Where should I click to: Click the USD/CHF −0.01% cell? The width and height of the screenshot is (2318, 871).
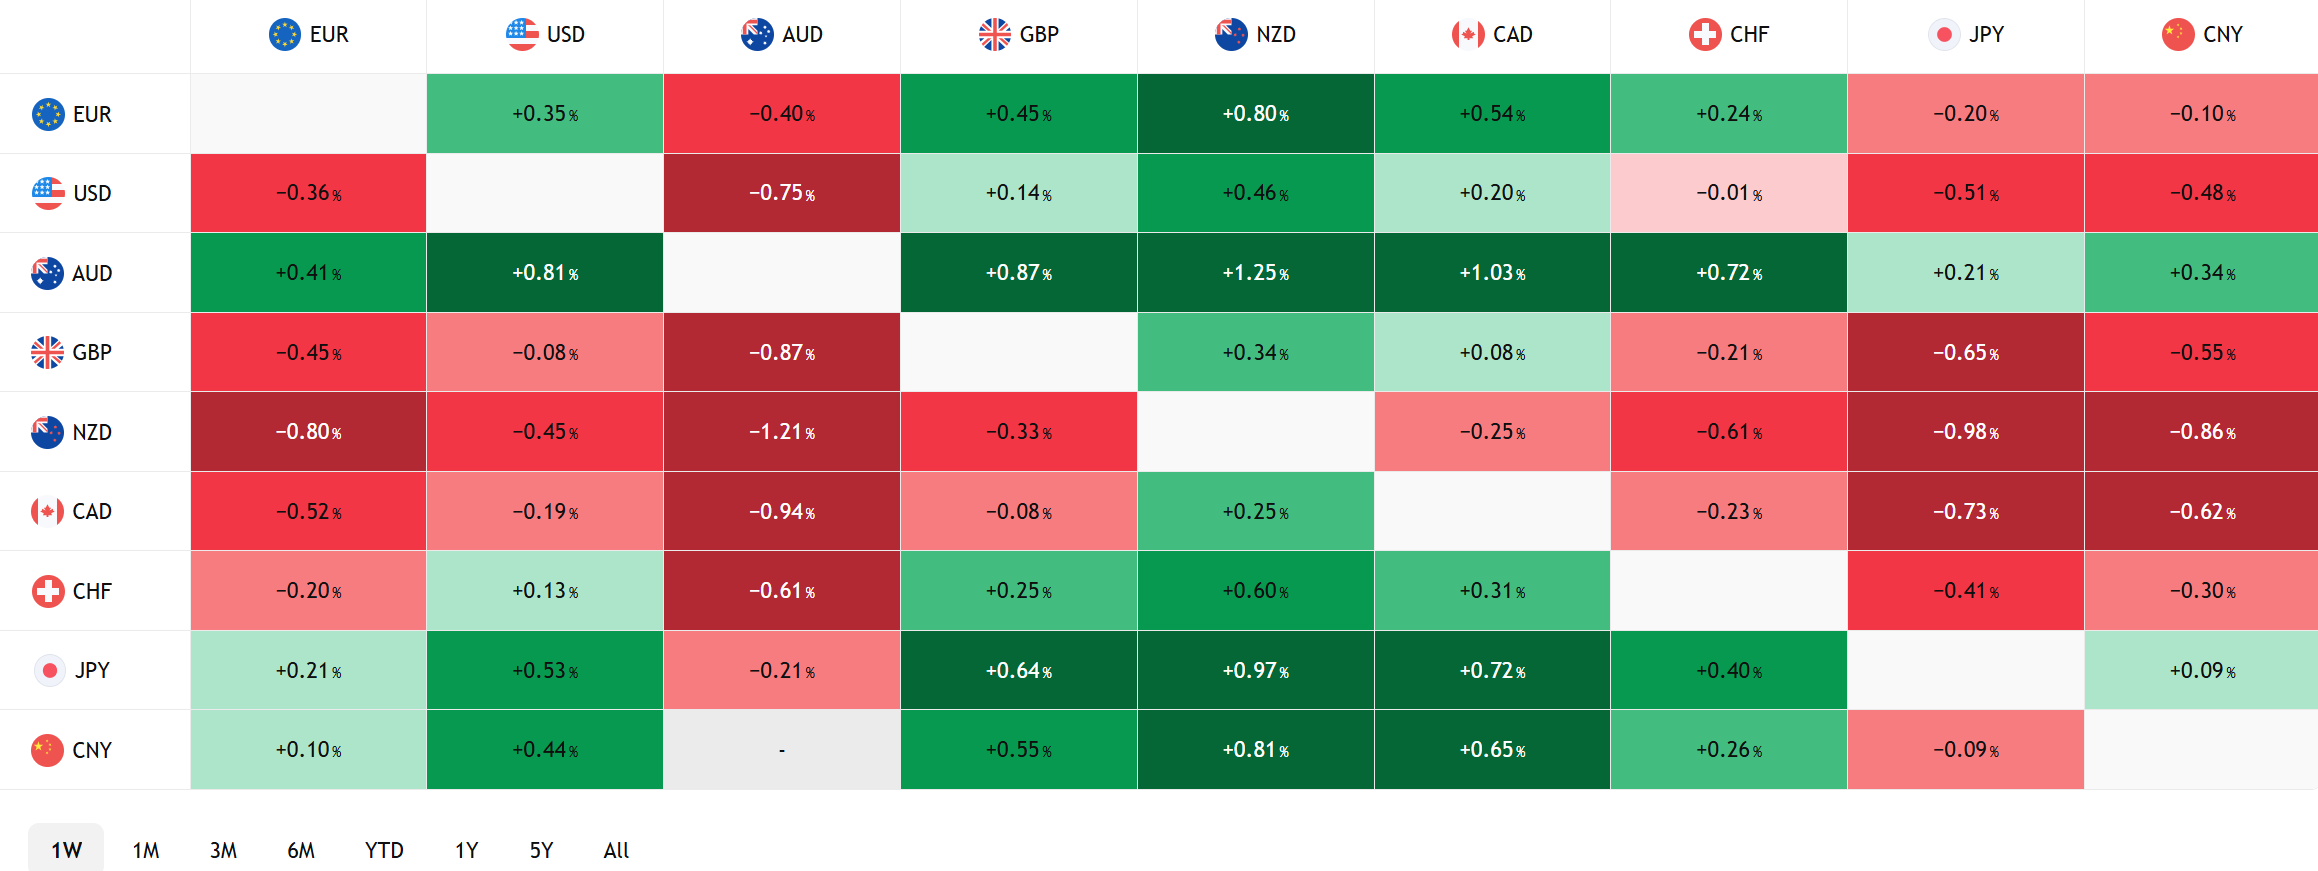point(1728,193)
